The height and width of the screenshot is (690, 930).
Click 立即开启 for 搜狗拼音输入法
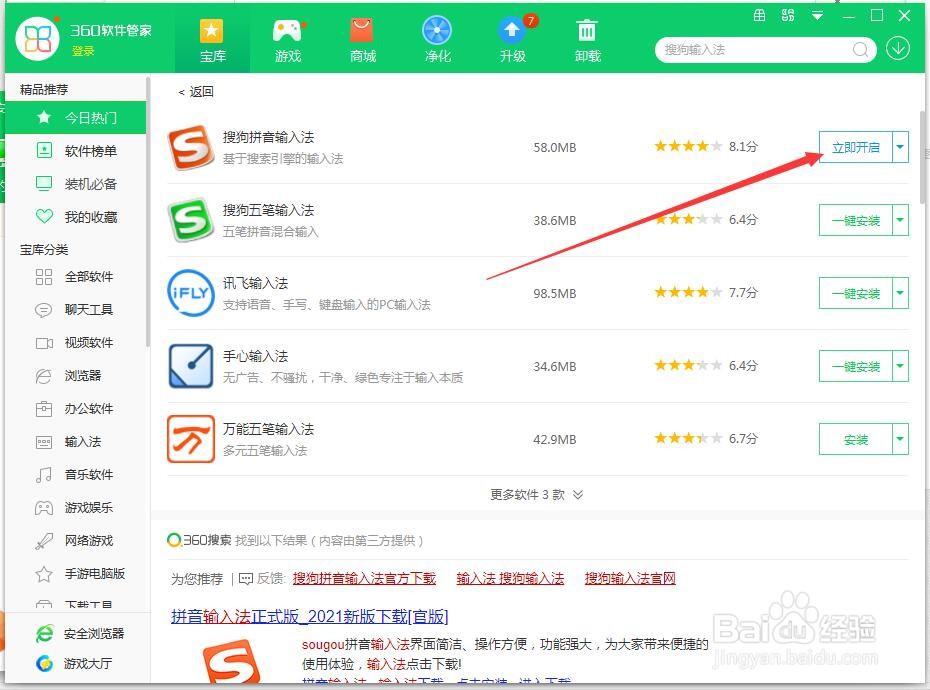tap(855, 147)
